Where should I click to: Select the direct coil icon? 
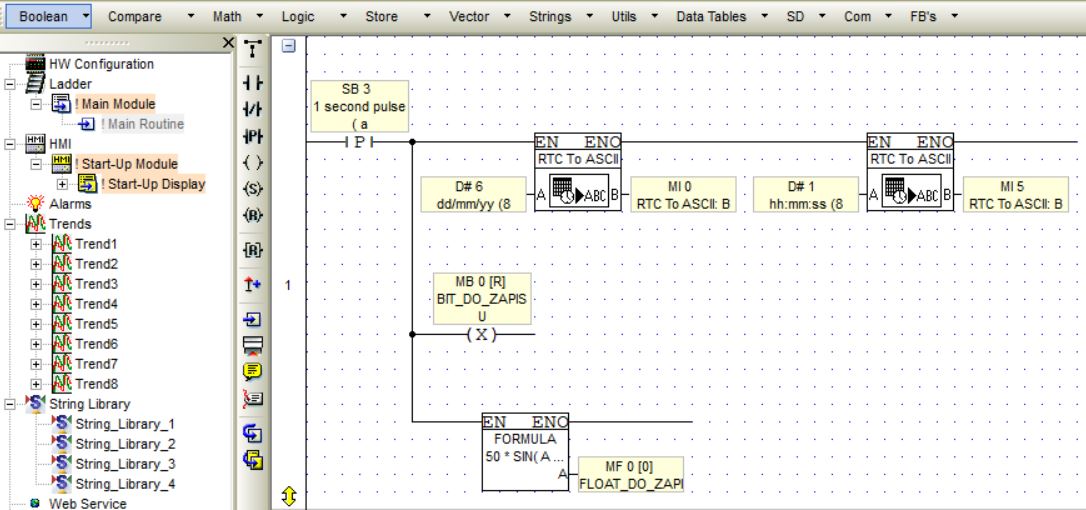tap(253, 163)
